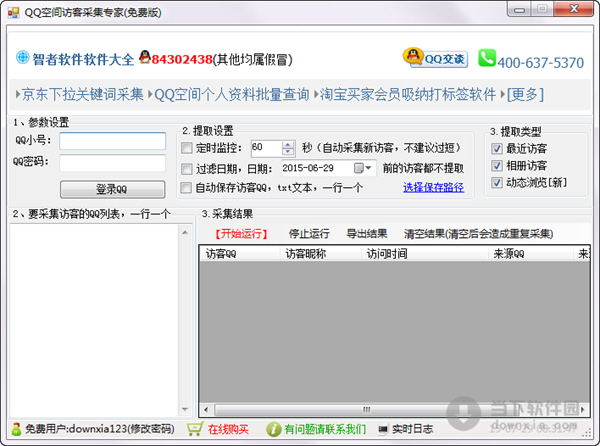Uncheck 最近访客 checkbox
600x446 pixels.
[x=497, y=149]
